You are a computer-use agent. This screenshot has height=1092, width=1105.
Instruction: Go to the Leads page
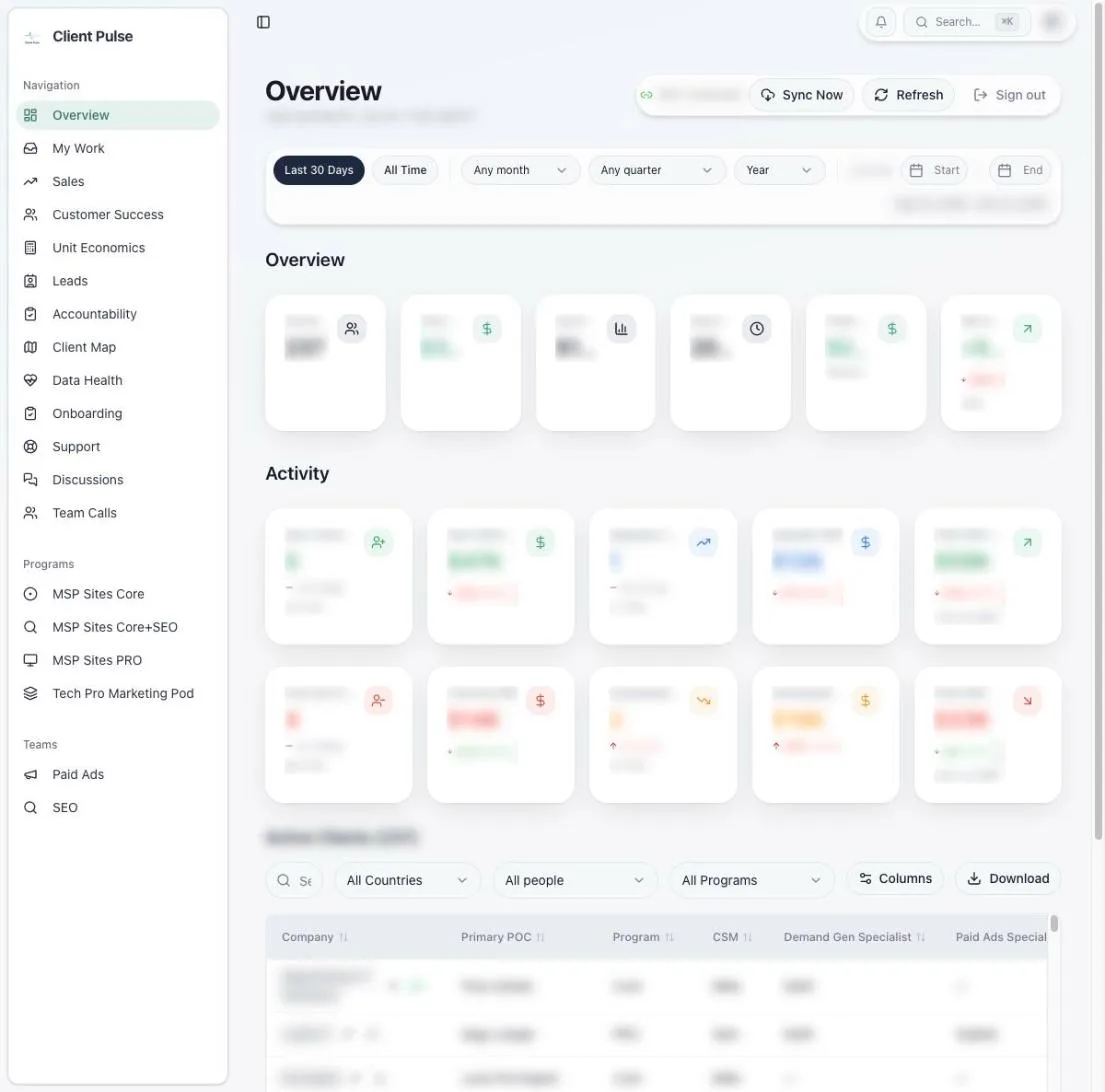(x=118, y=280)
